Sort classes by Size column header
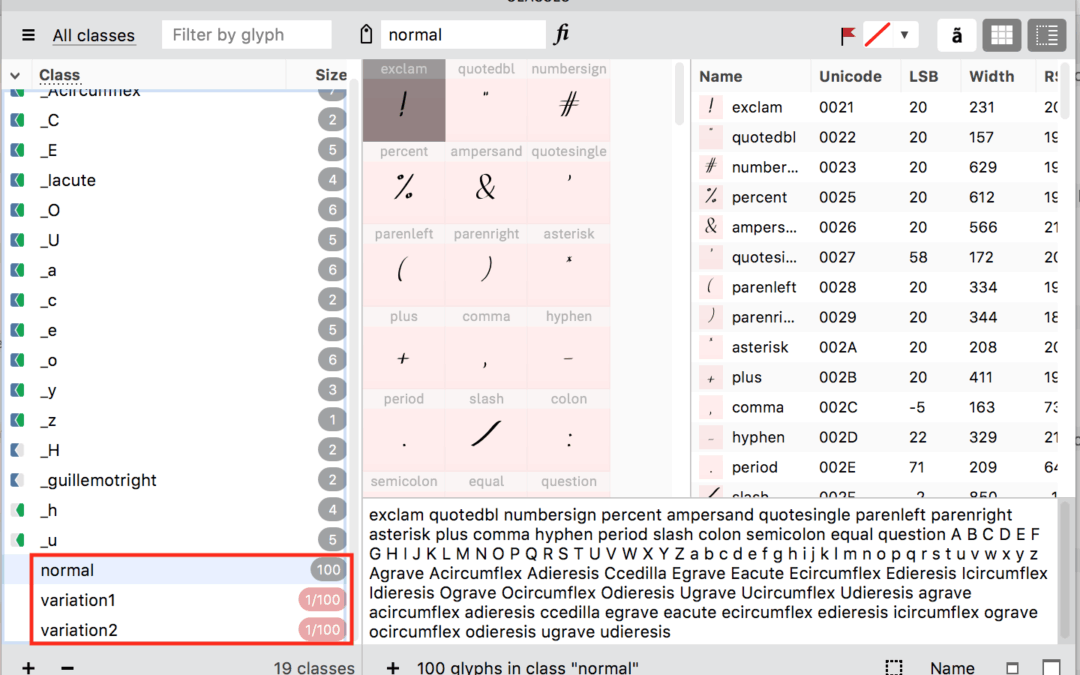Screen dimensions: 1080x675 tap(330, 75)
